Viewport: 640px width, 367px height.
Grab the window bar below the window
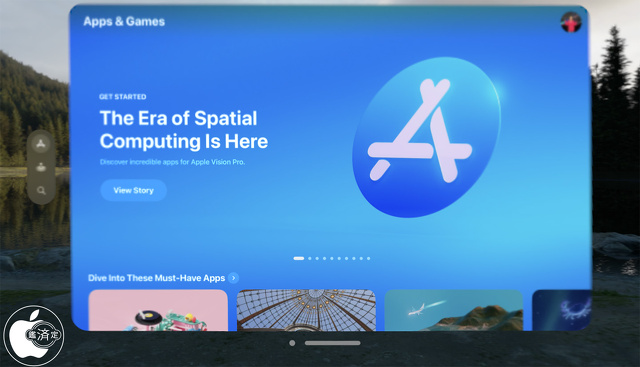point(333,343)
